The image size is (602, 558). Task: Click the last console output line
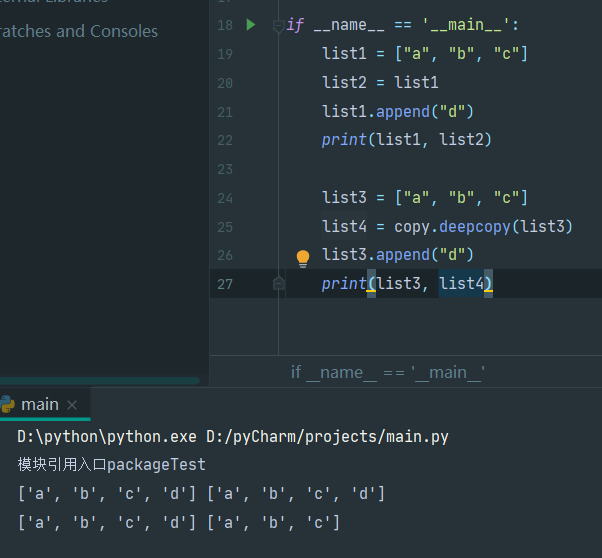(179, 523)
